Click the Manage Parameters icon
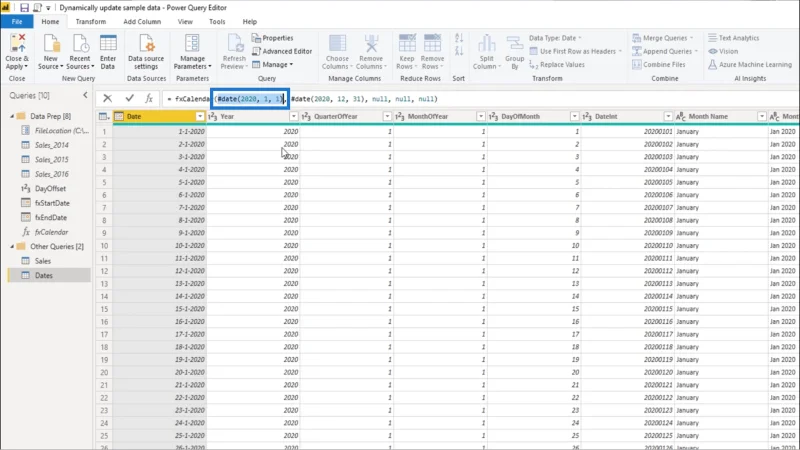This screenshot has height=450, width=800. [x=192, y=43]
